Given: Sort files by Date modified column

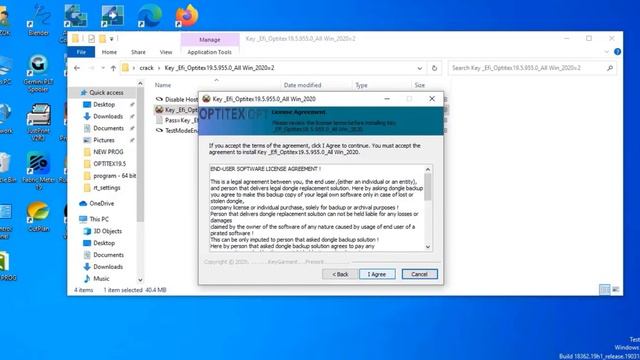Looking at the screenshot, I should pos(302,85).
